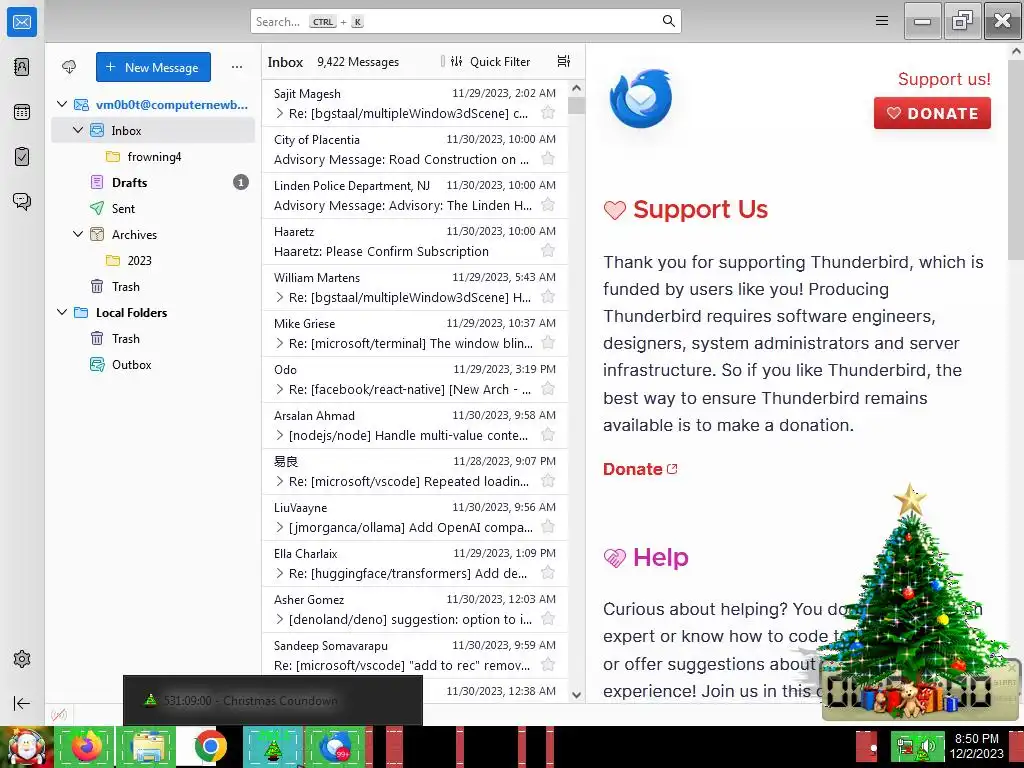Viewport: 1024px width, 768px height.
Task: Click the Support us! link
Action: pos(944,79)
